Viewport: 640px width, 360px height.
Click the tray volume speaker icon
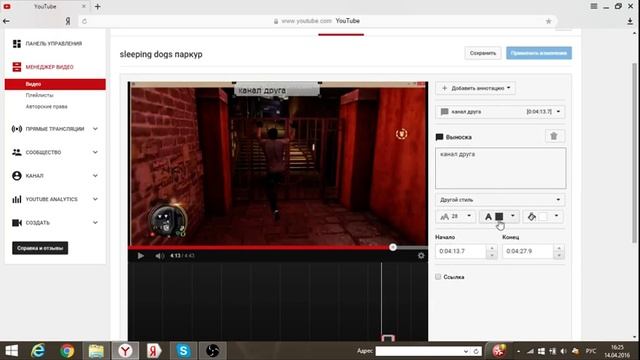tap(564, 351)
